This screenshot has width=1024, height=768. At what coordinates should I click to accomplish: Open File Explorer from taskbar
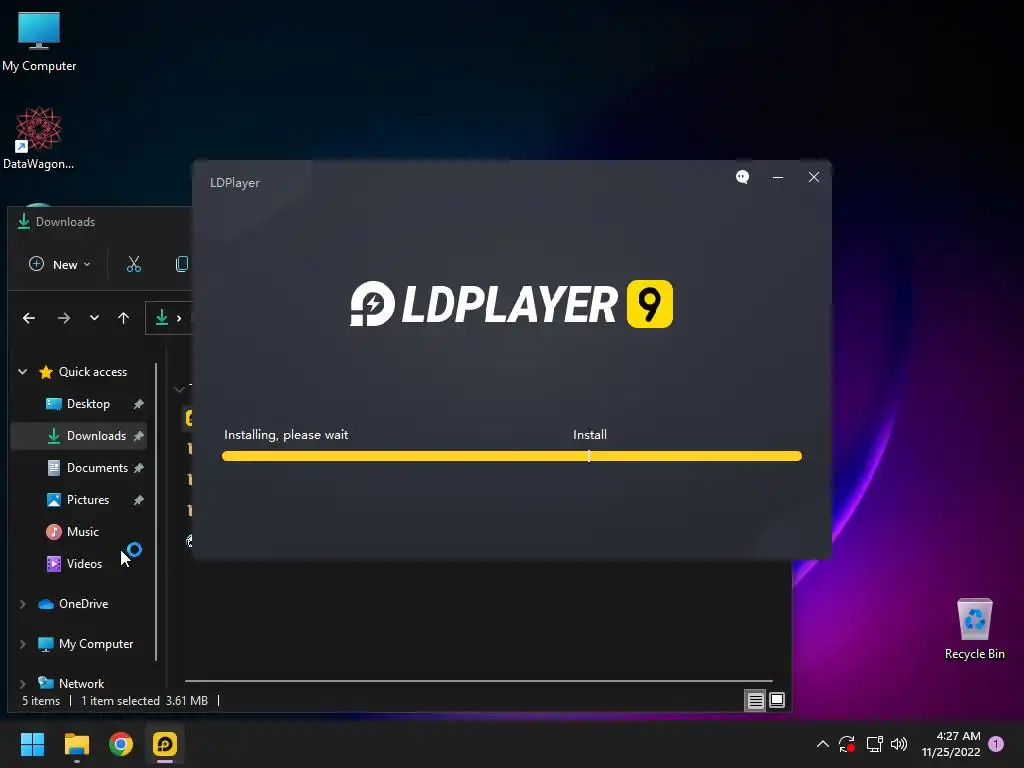coord(76,744)
